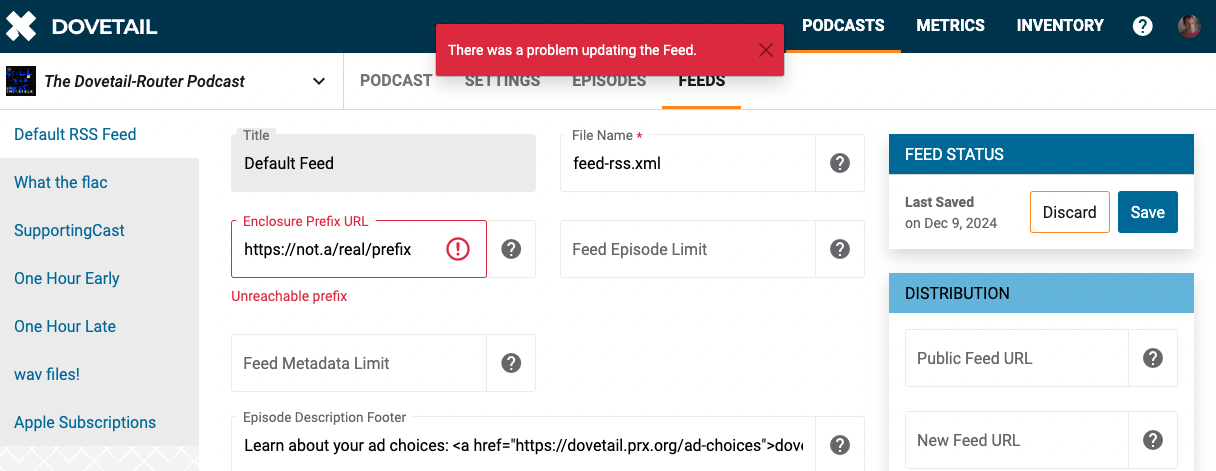This screenshot has width=1216, height=471.
Task: Show help for Public Feed URL
Action: point(1153,358)
